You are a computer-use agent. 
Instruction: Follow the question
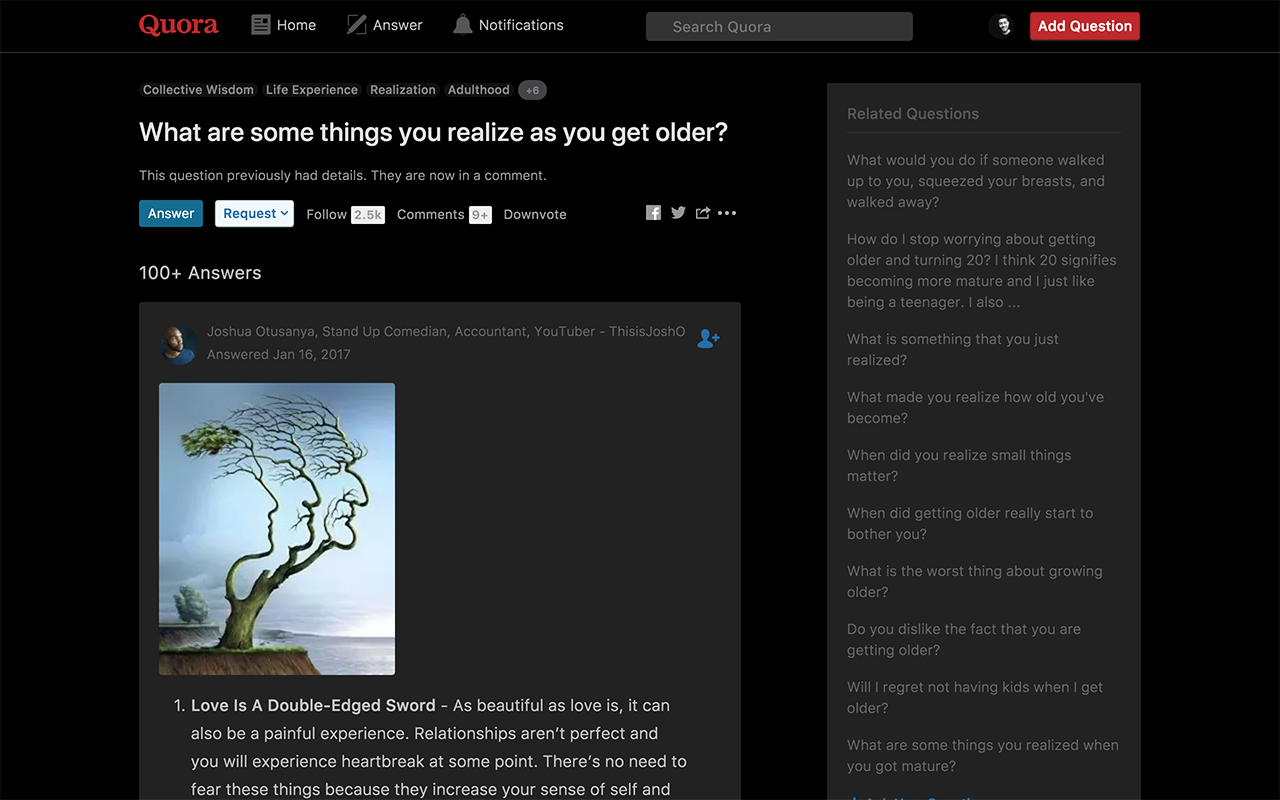click(326, 214)
